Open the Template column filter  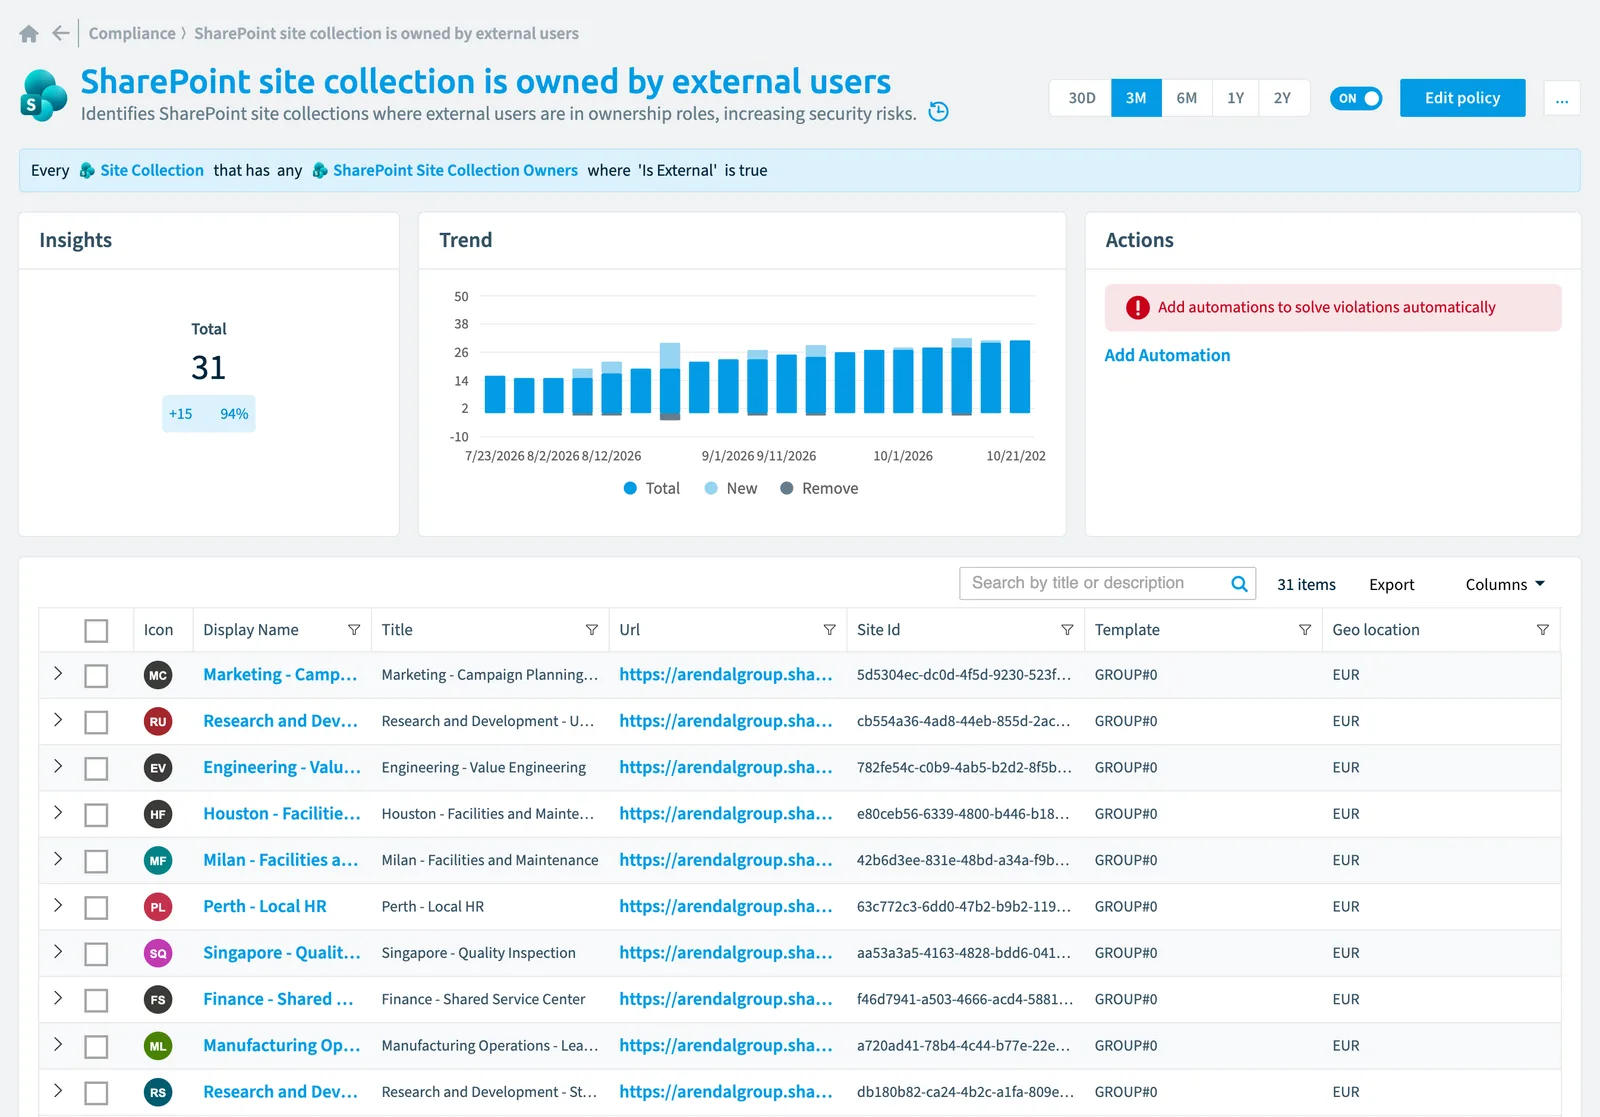[x=1305, y=630]
